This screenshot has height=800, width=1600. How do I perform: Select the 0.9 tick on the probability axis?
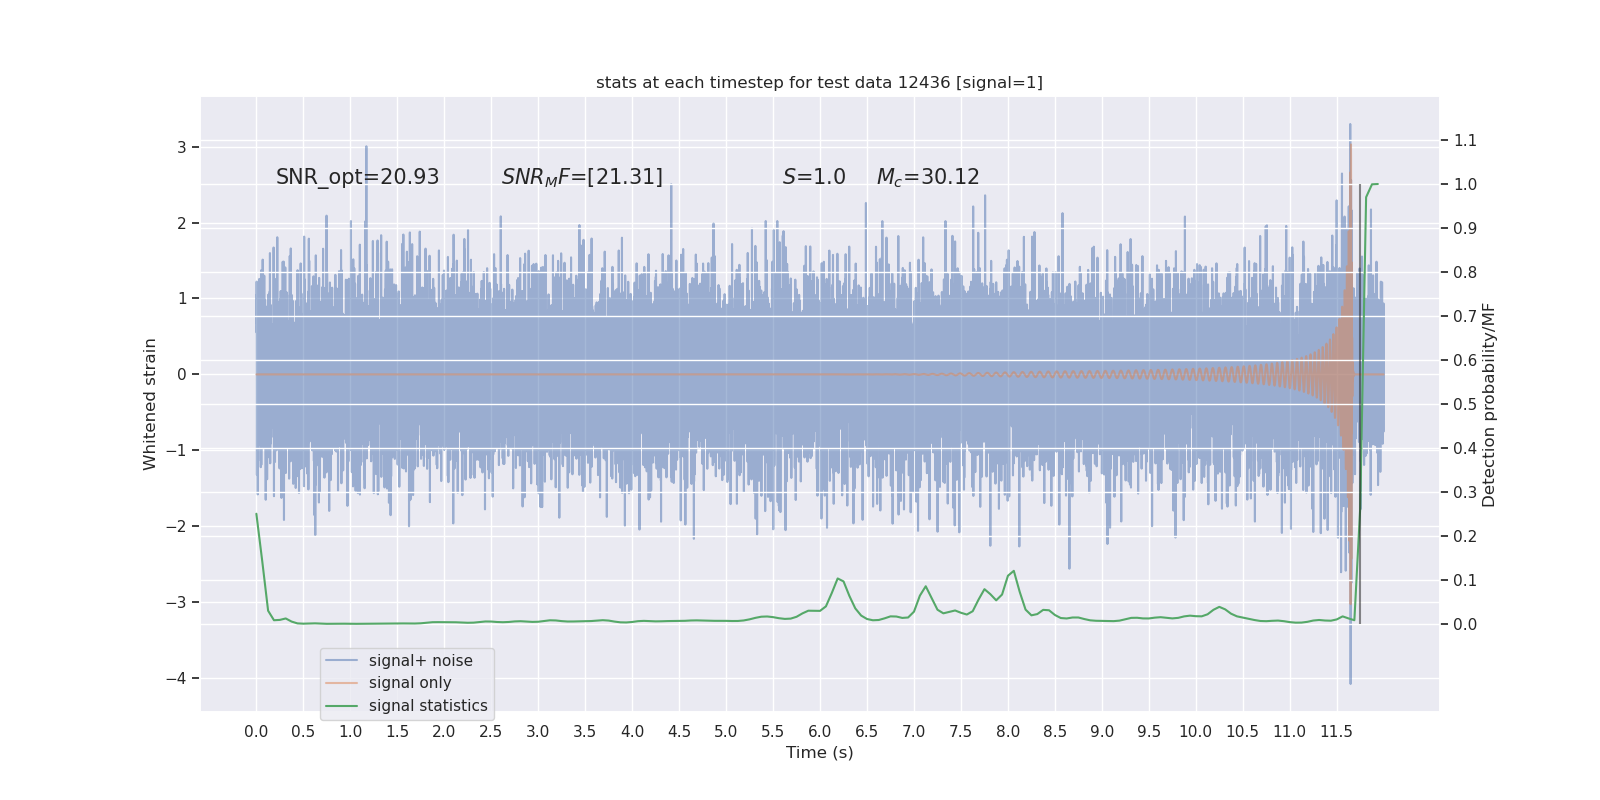[1465, 228]
